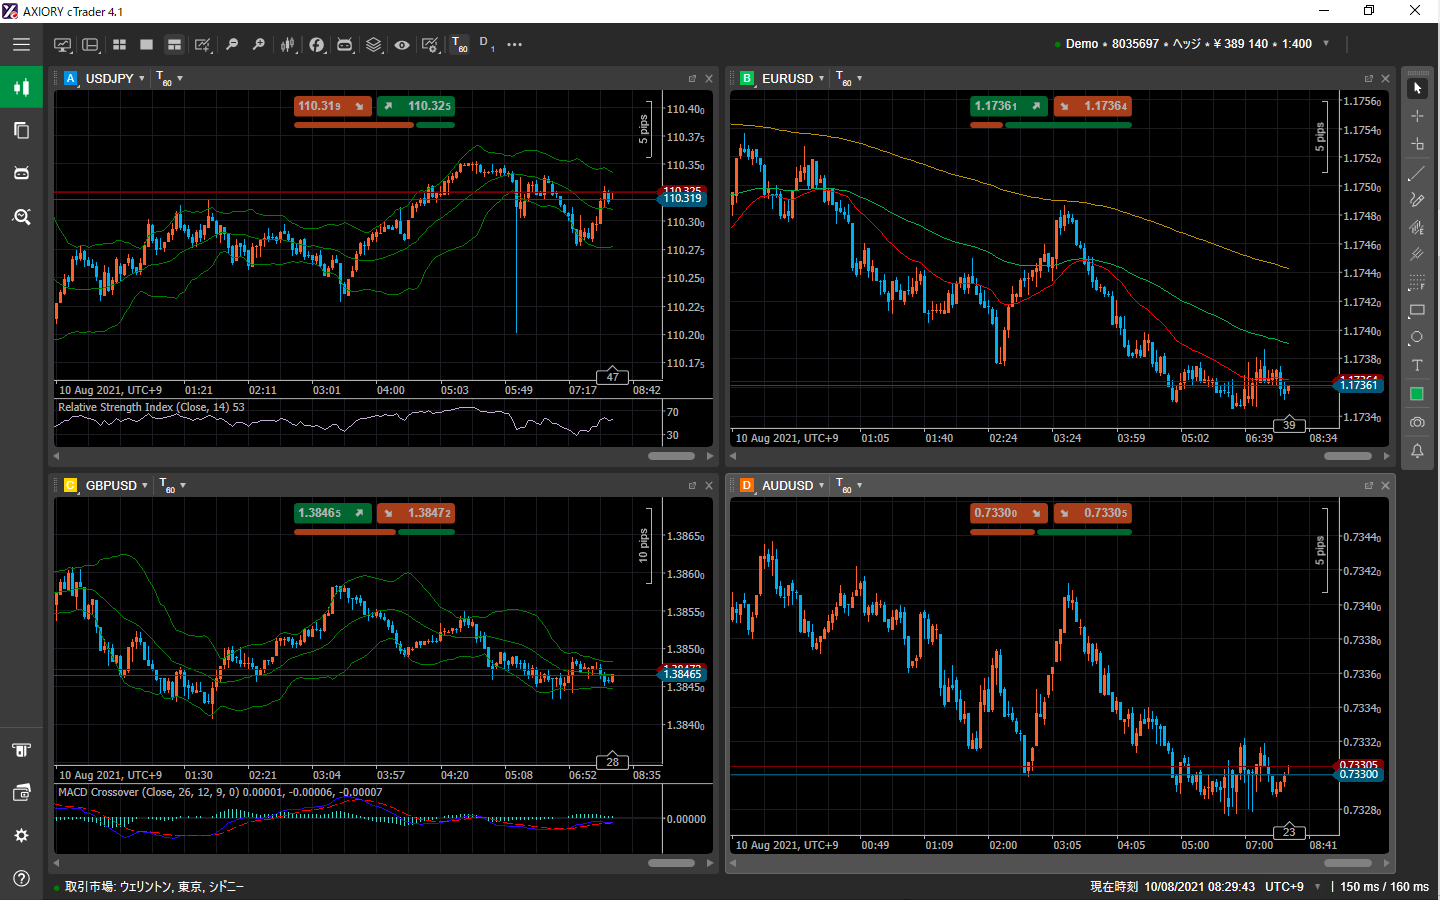Open the Automate robot section in sidebar
The width and height of the screenshot is (1440, 900).
[21, 173]
